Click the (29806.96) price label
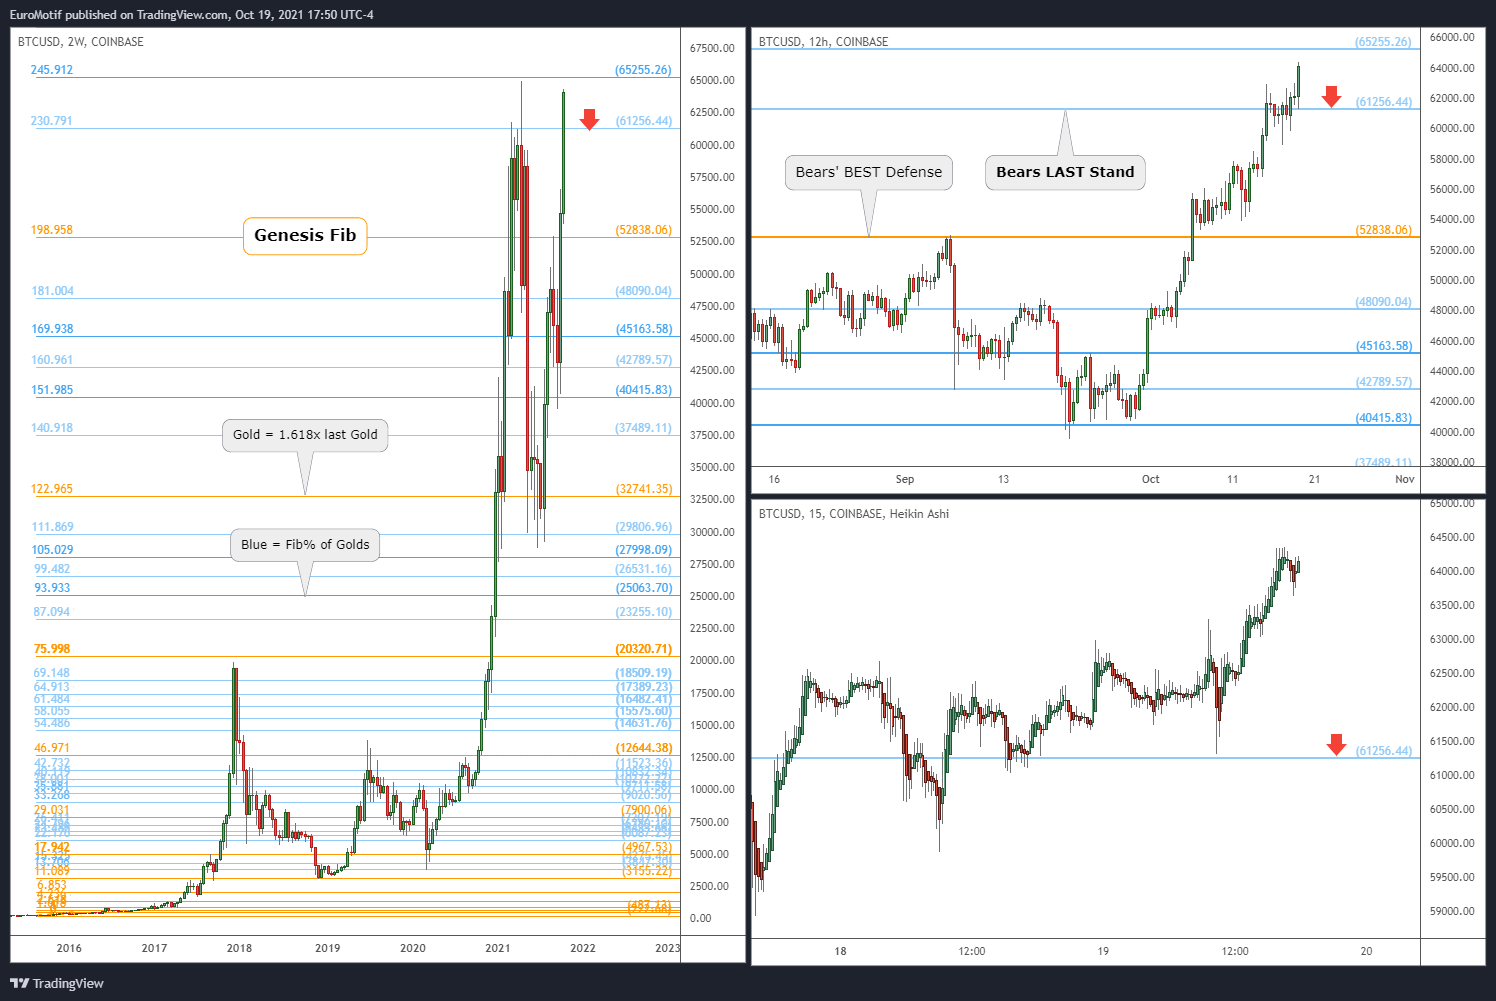Image resolution: width=1496 pixels, height=1001 pixels. (x=644, y=527)
